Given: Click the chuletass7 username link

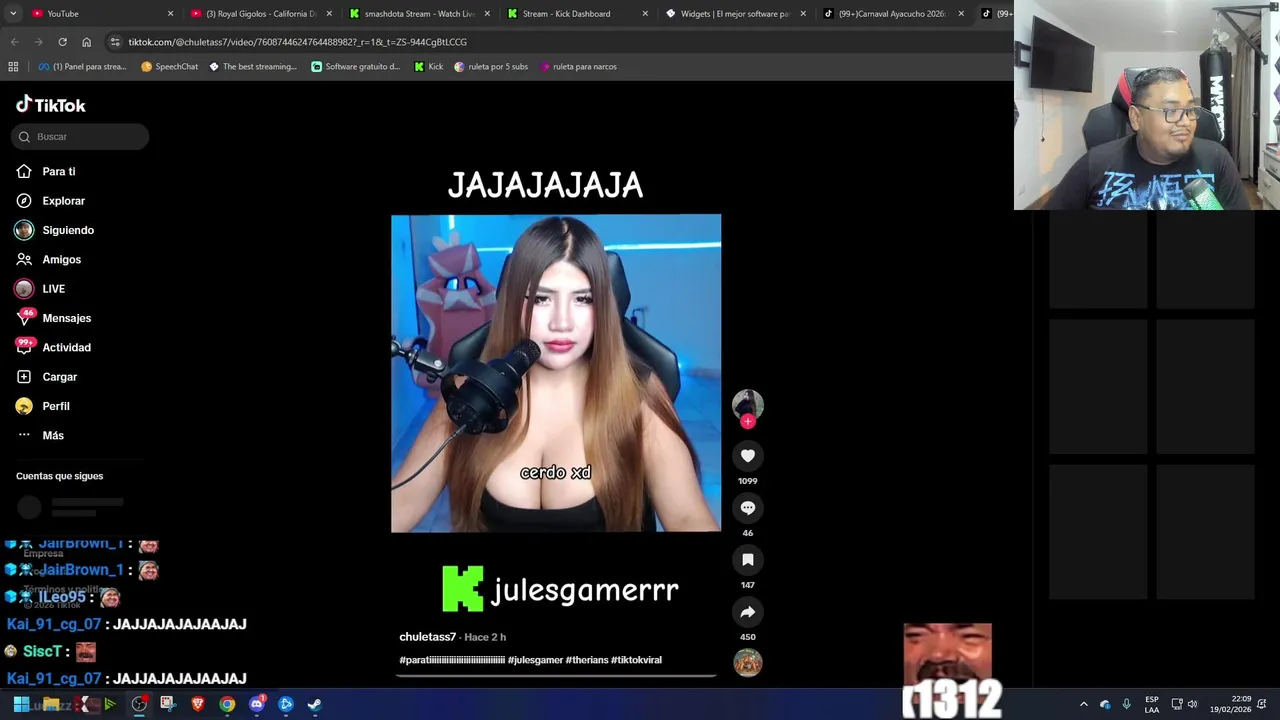Looking at the screenshot, I should tap(427, 637).
